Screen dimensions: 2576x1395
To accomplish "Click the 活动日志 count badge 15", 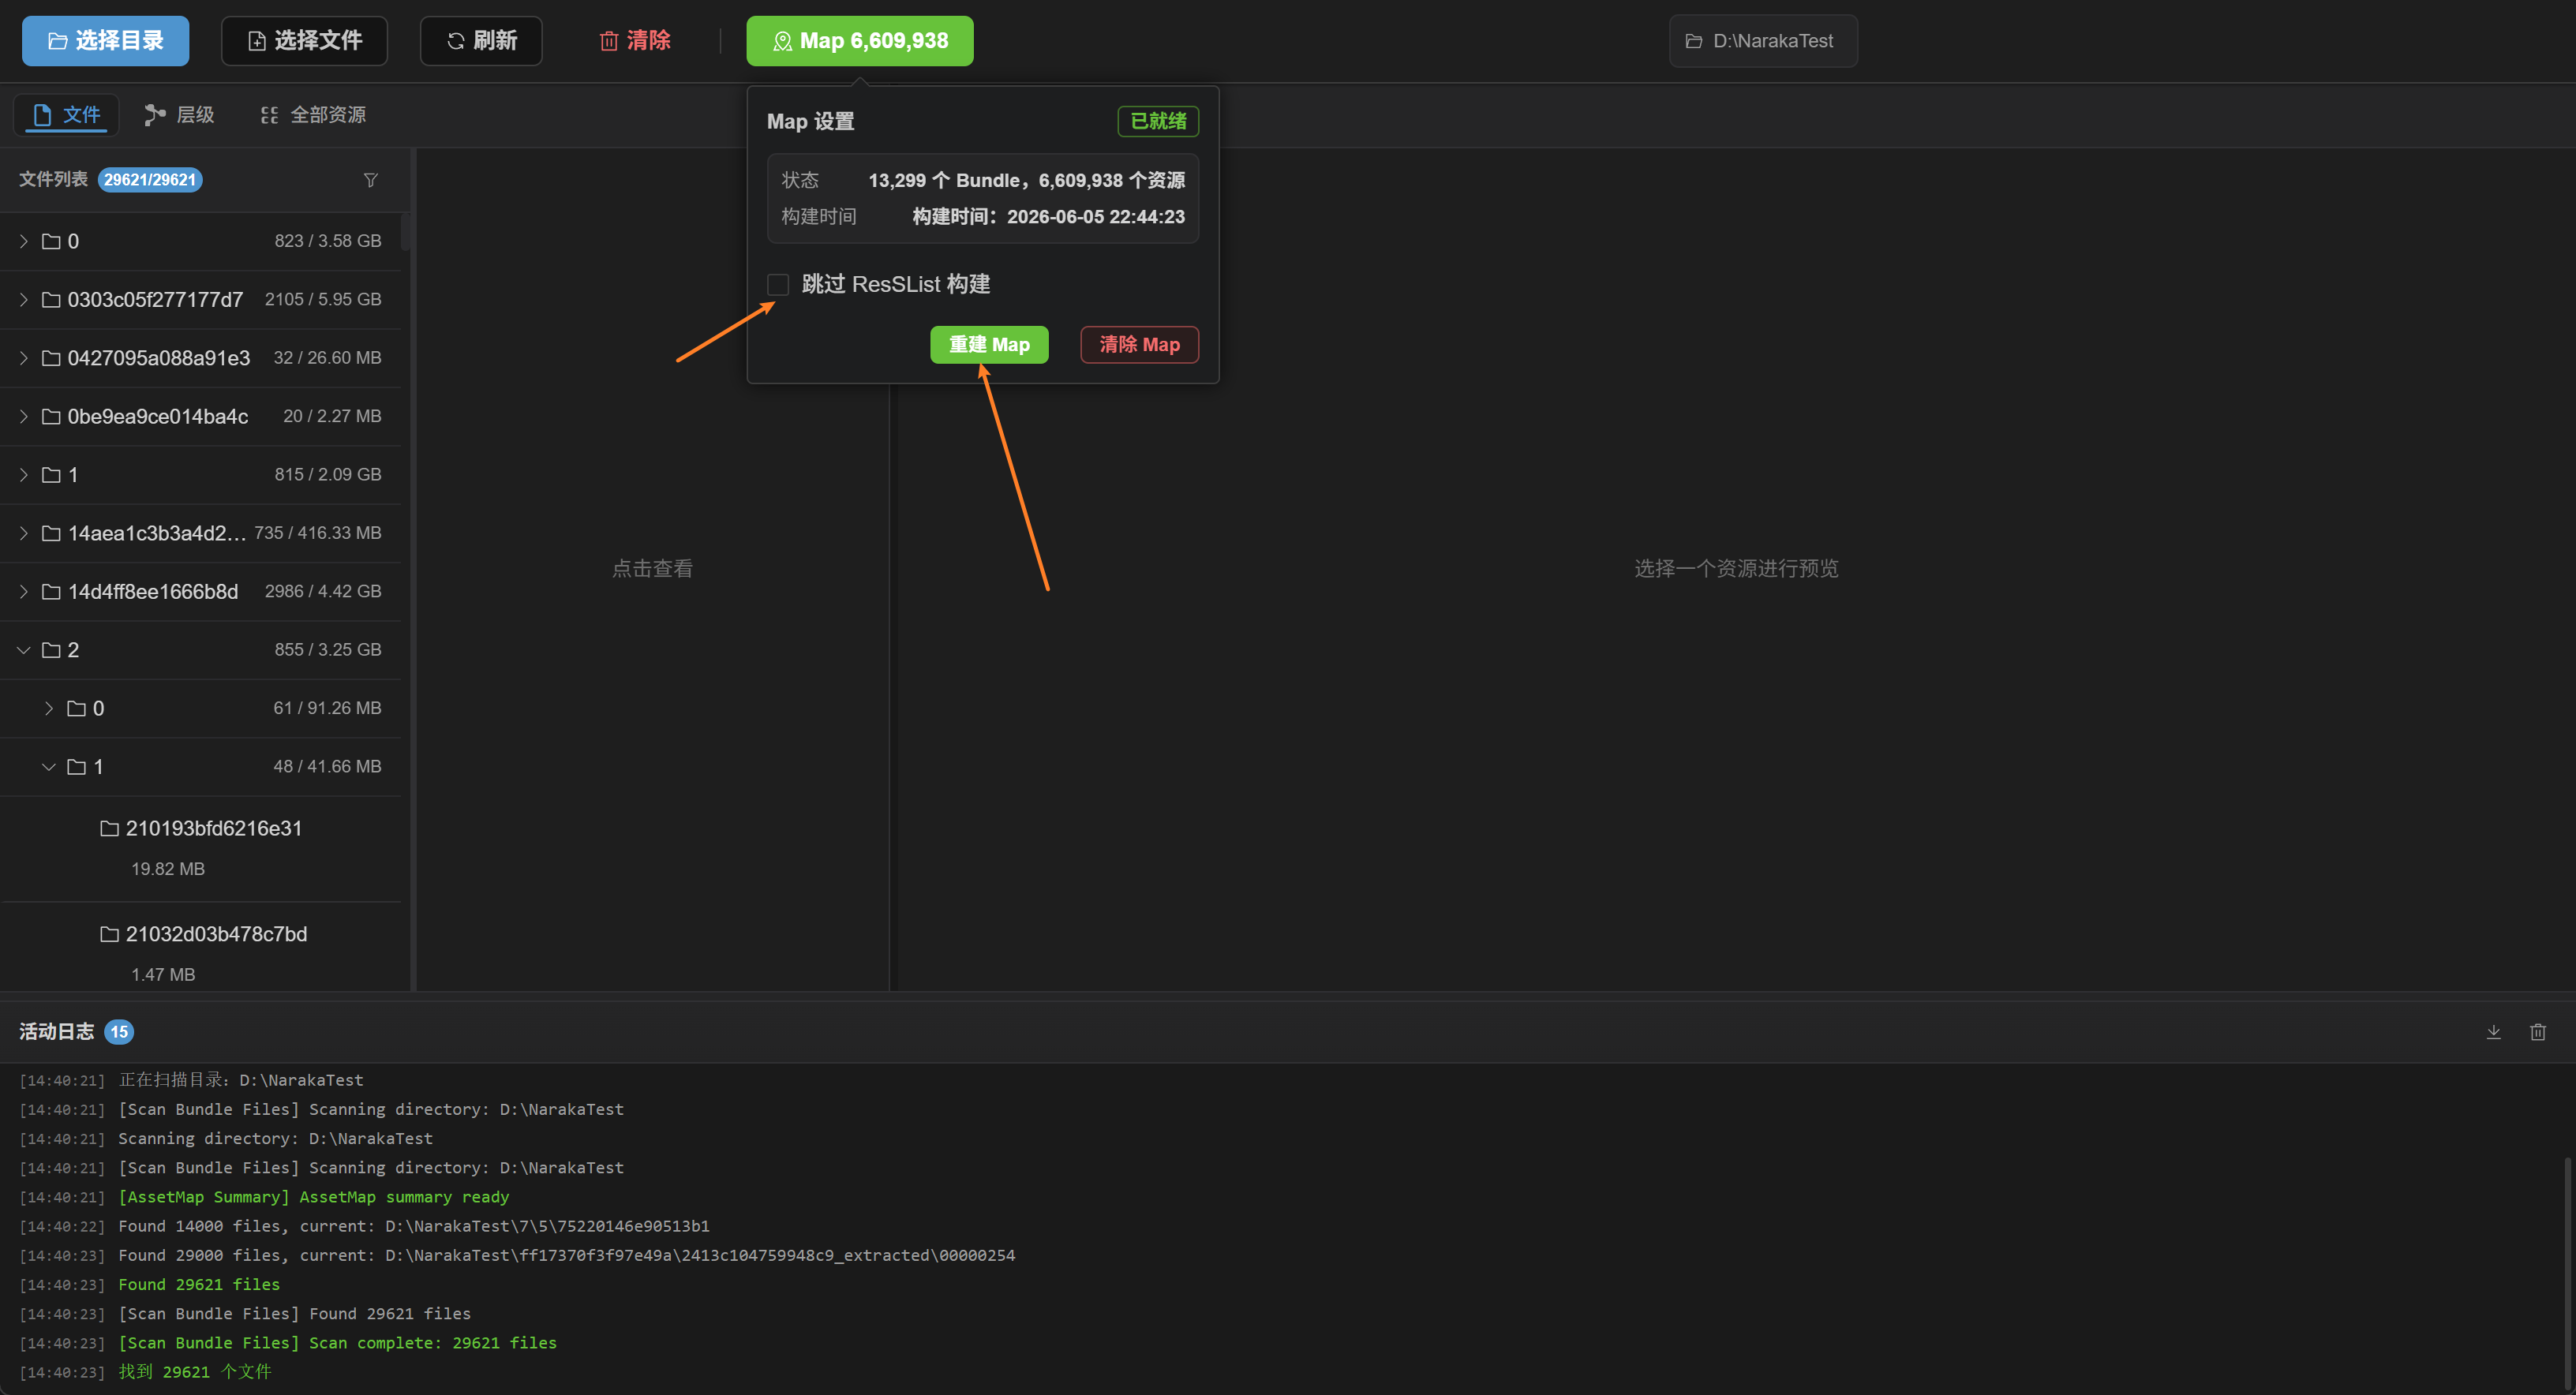I will 119,1032.
